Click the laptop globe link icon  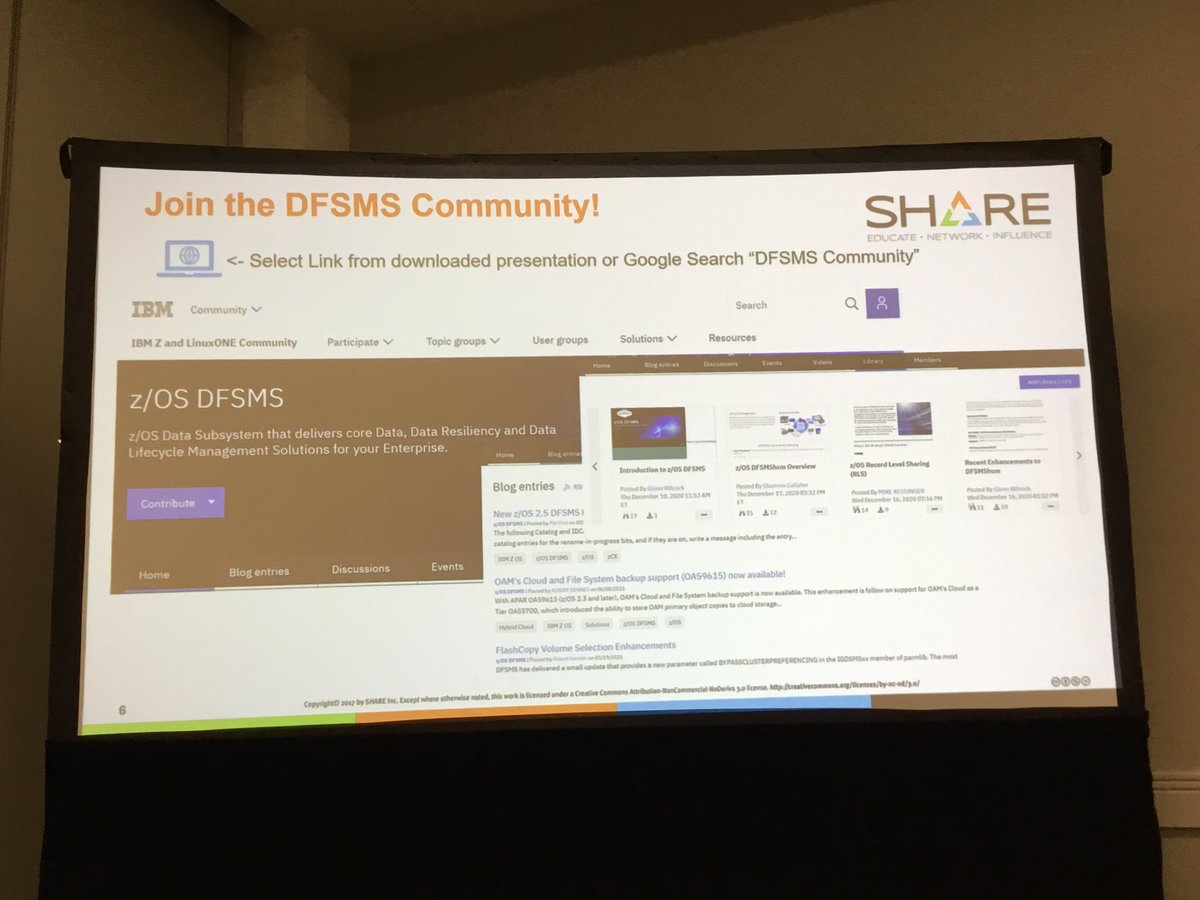pyautogui.click(x=188, y=257)
